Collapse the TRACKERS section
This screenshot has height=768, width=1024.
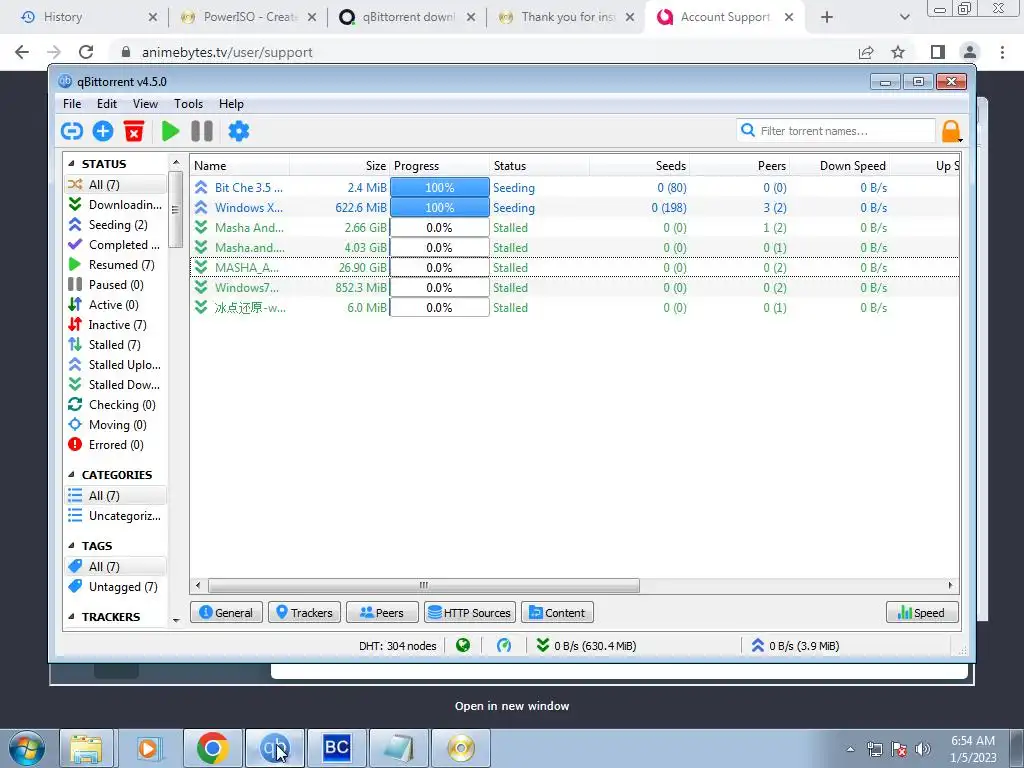71,617
